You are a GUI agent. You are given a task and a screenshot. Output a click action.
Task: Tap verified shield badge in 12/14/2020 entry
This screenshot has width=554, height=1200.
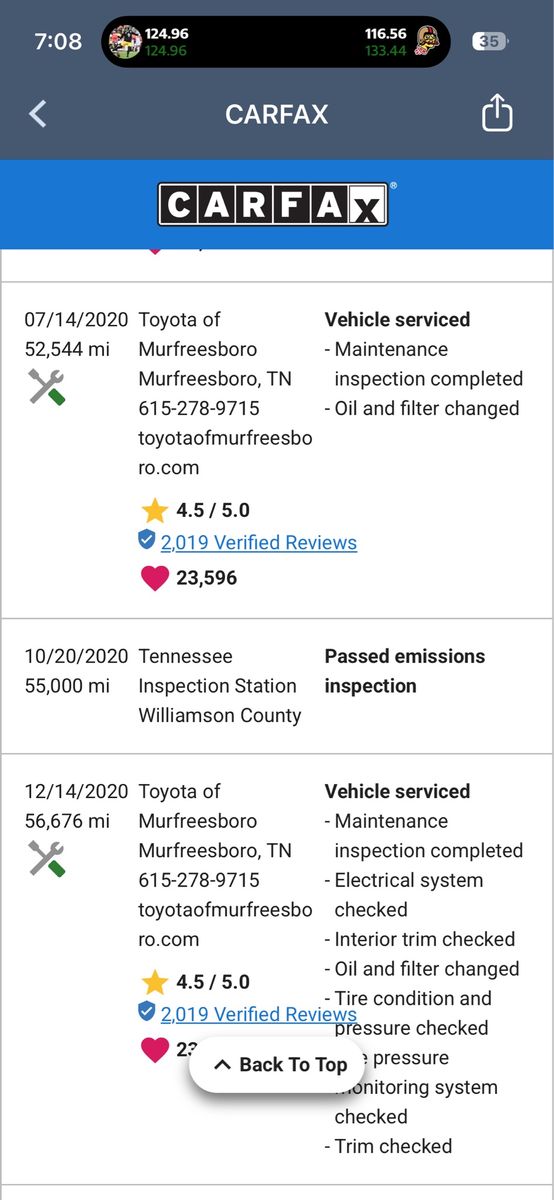(147, 1012)
